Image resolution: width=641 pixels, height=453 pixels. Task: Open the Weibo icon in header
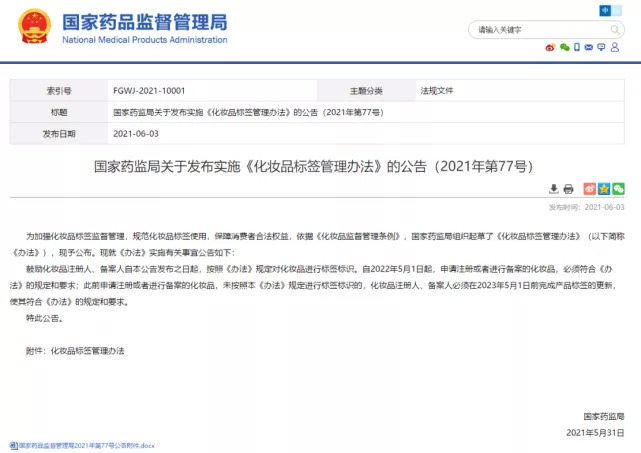550,47
